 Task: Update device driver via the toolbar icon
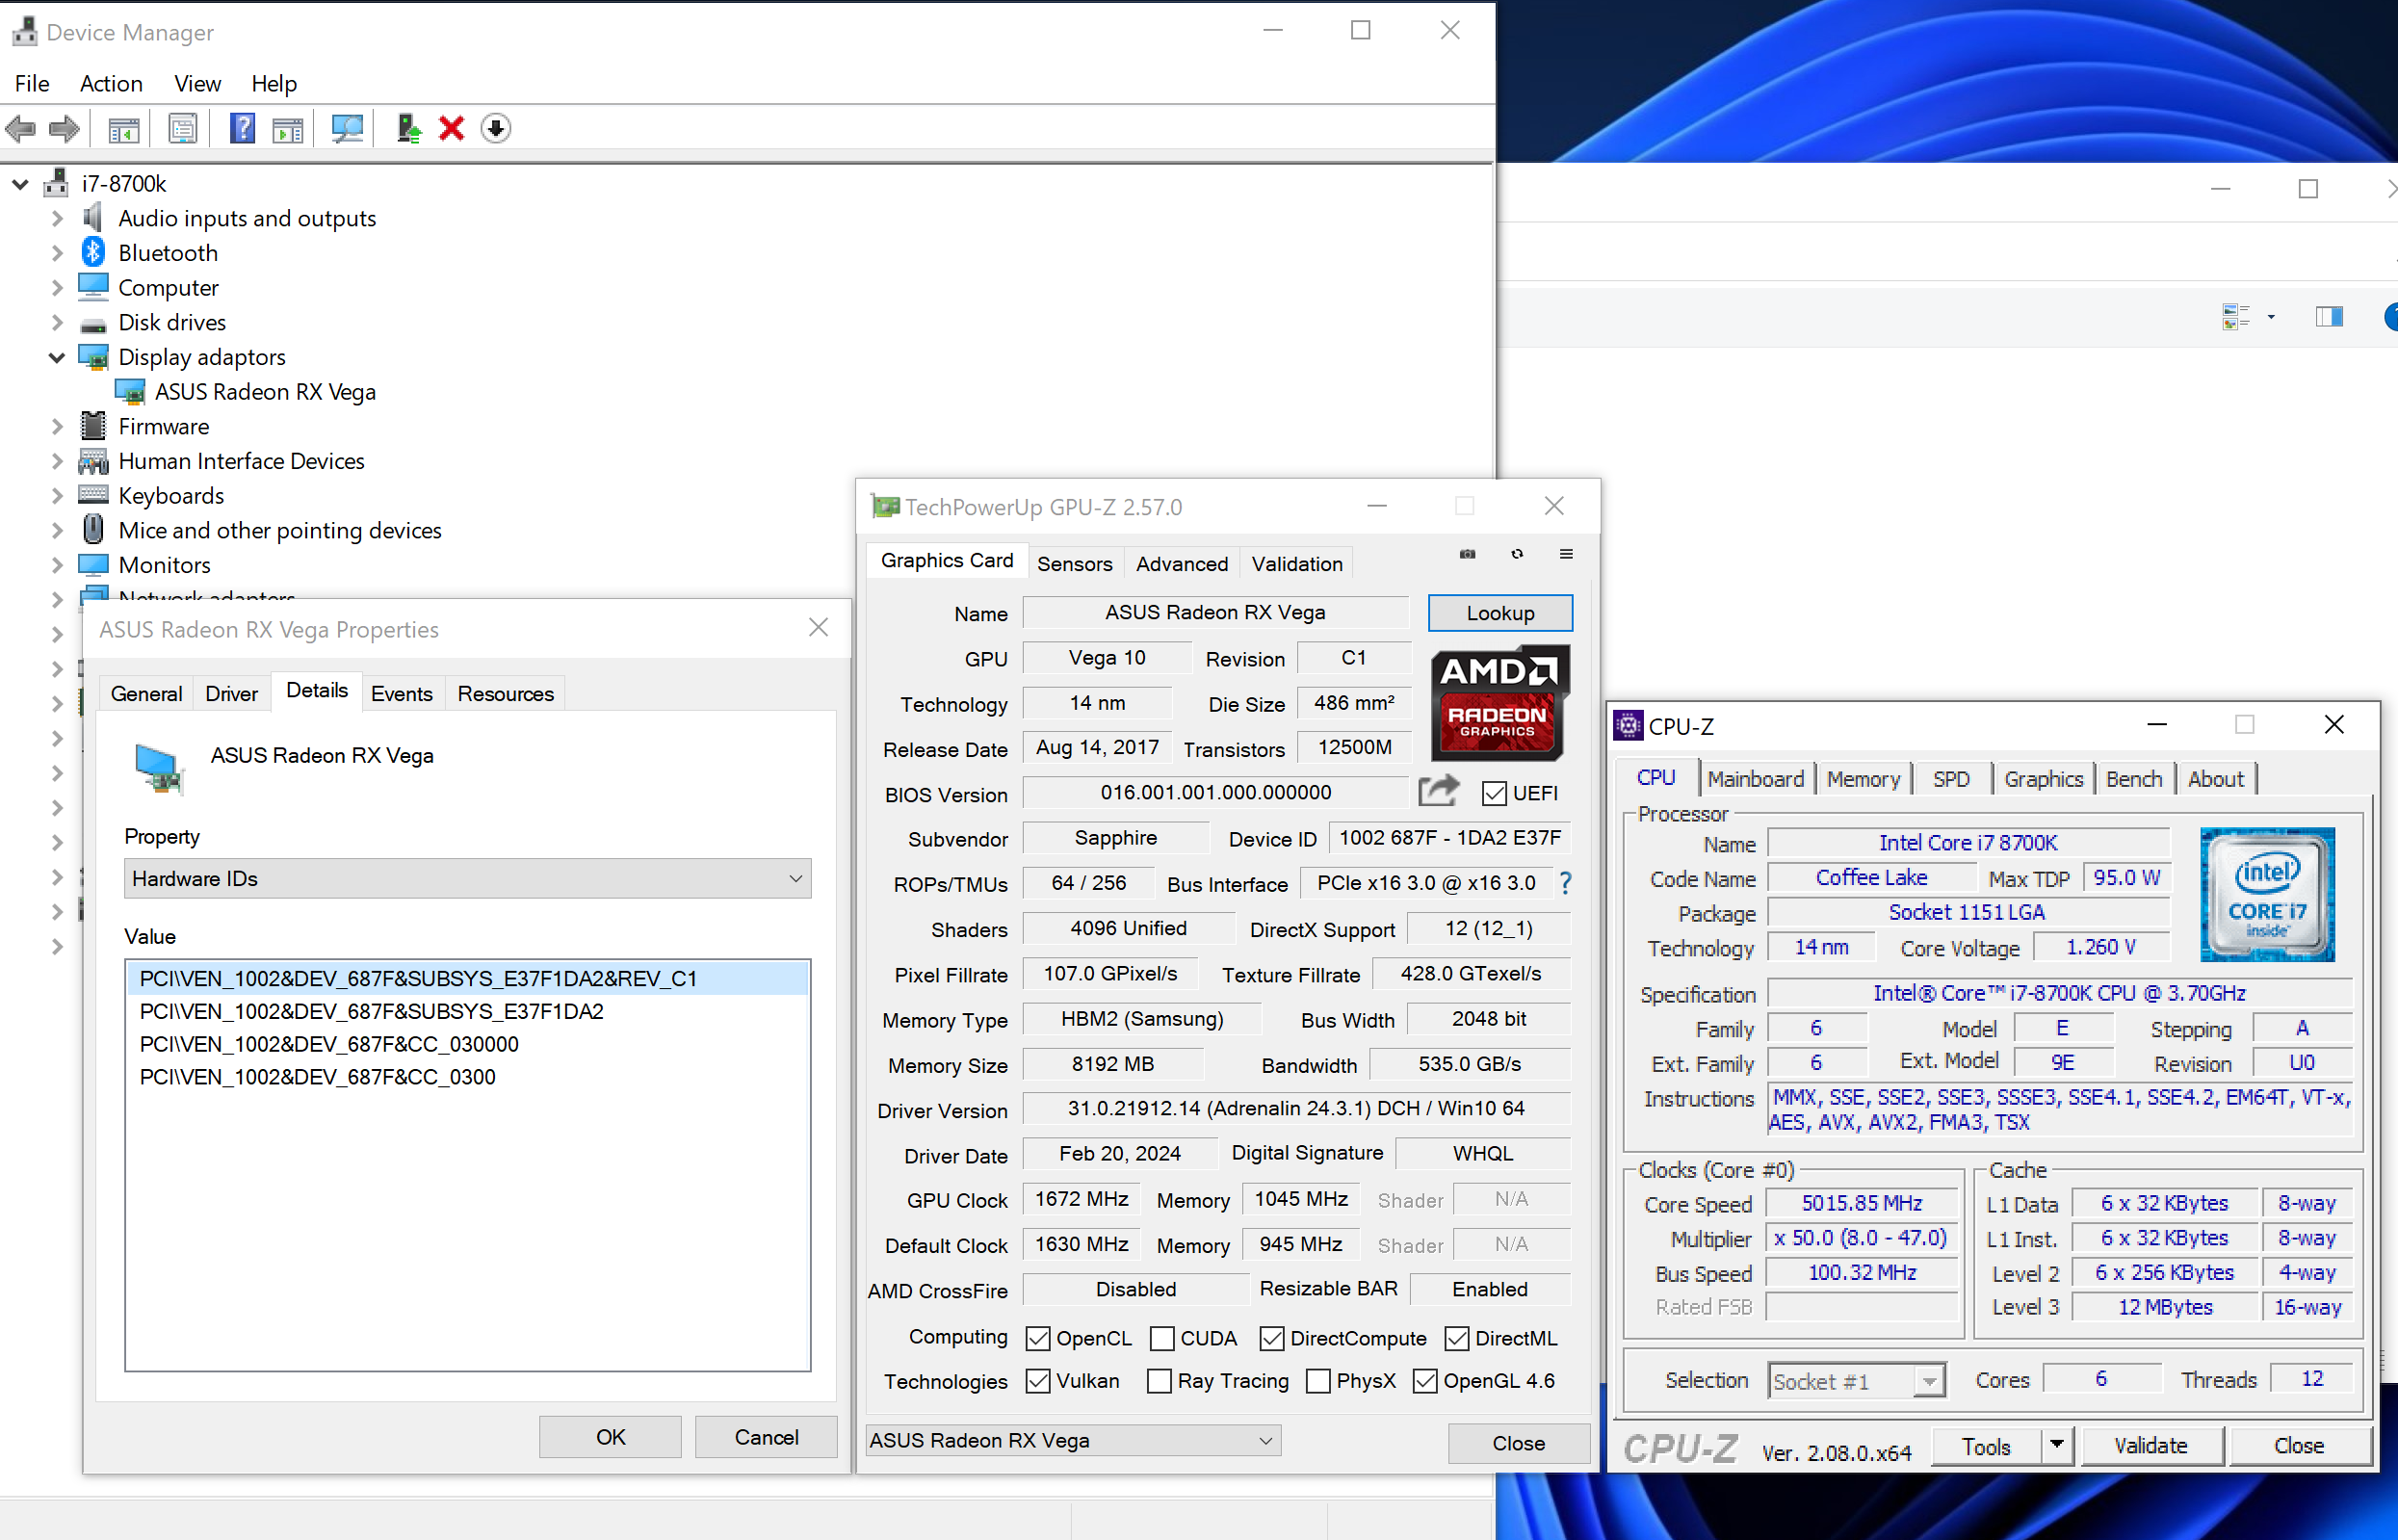pyautogui.click(x=409, y=128)
